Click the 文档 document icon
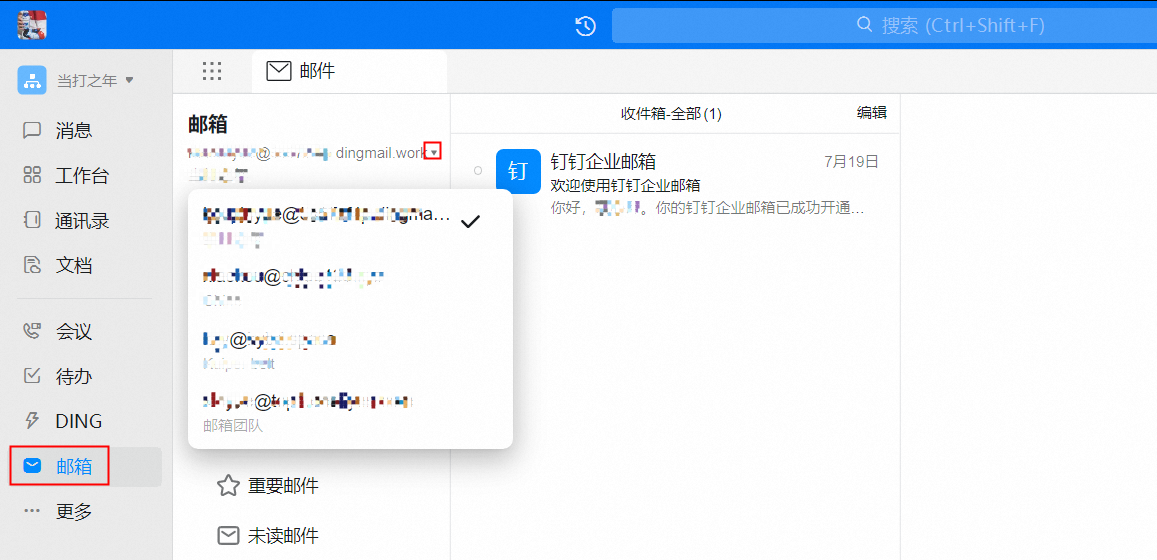1157x560 pixels. click(x=32, y=265)
